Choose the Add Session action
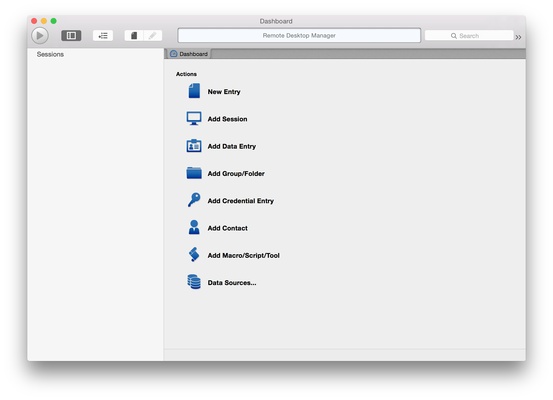Viewport: 553px width, 400px height. coord(227,119)
